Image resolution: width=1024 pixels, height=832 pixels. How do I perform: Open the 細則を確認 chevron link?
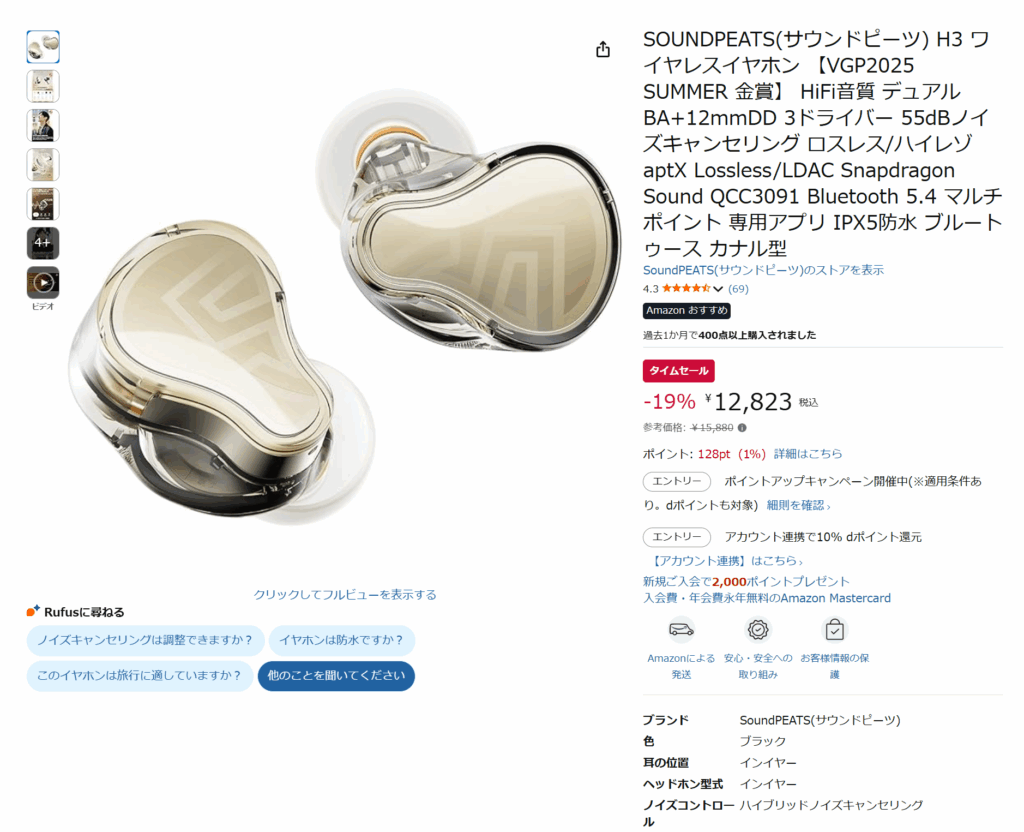(798, 505)
